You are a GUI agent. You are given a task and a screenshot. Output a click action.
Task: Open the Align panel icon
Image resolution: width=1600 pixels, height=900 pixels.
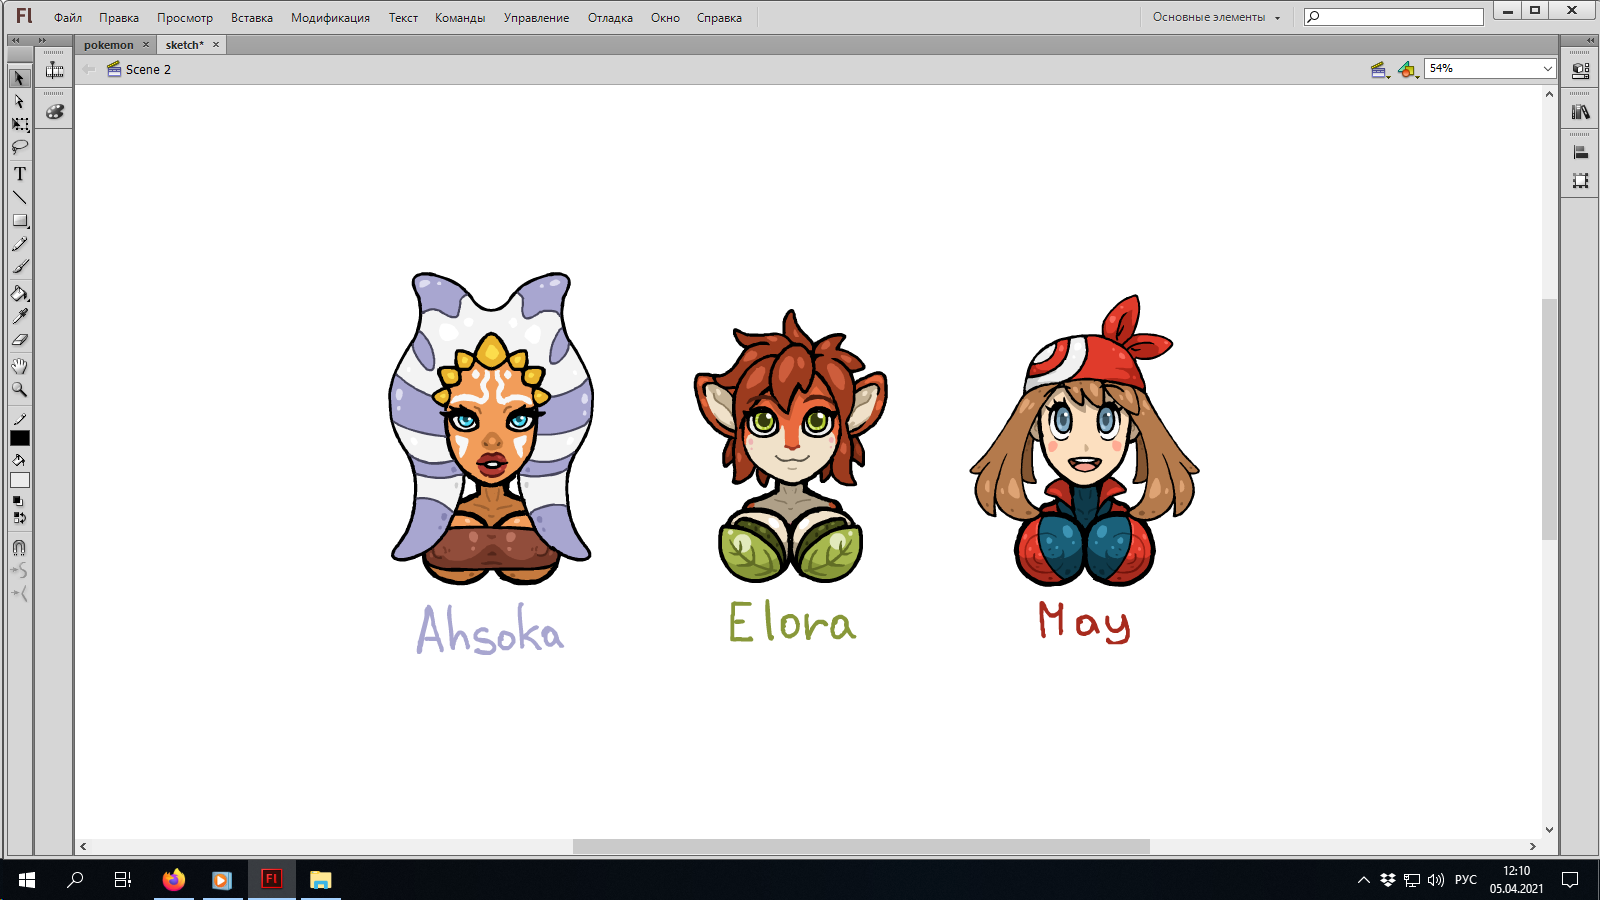pyautogui.click(x=1580, y=153)
